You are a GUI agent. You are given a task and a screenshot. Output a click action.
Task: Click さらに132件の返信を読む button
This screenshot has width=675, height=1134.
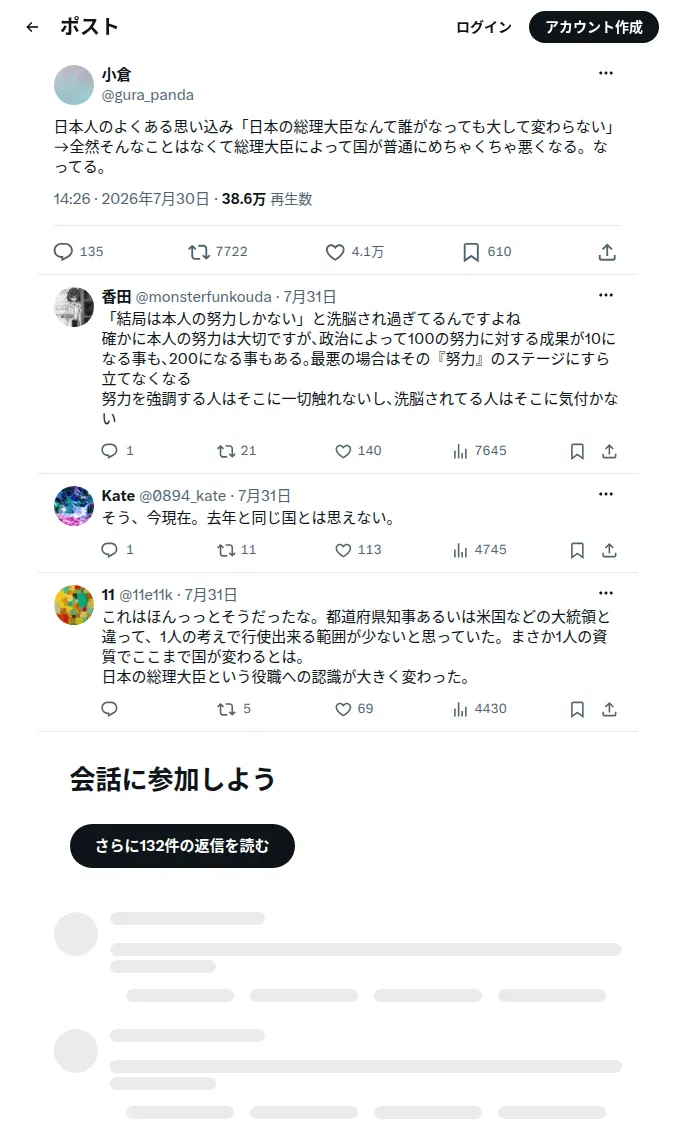(182, 845)
